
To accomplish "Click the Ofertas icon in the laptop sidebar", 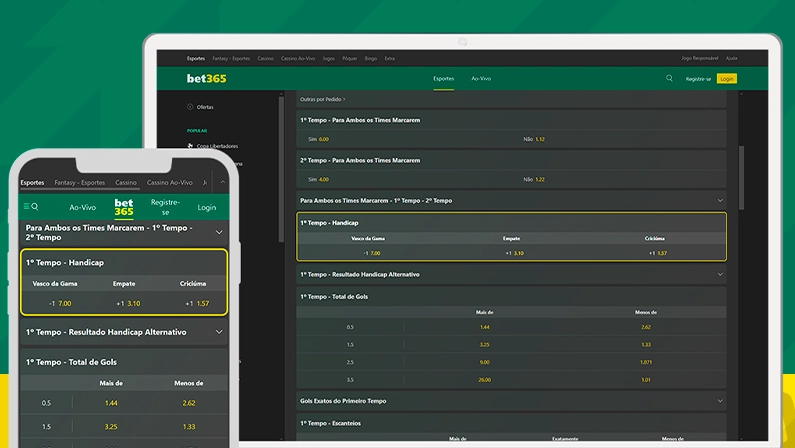I will (x=190, y=107).
